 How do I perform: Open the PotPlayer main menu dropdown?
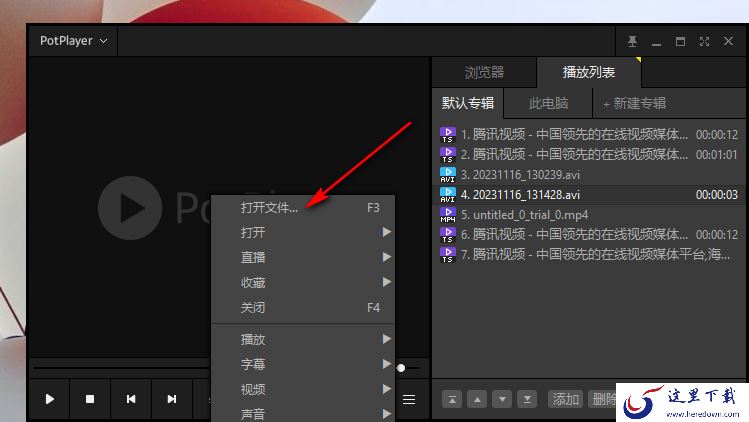[73, 41]
